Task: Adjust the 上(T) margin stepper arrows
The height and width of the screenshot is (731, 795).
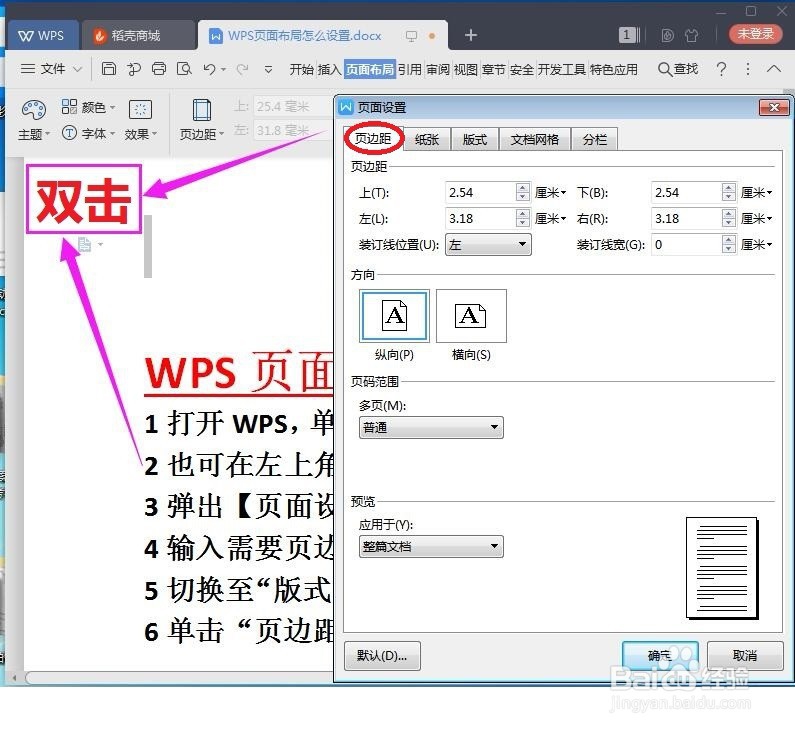Action: 523,193
